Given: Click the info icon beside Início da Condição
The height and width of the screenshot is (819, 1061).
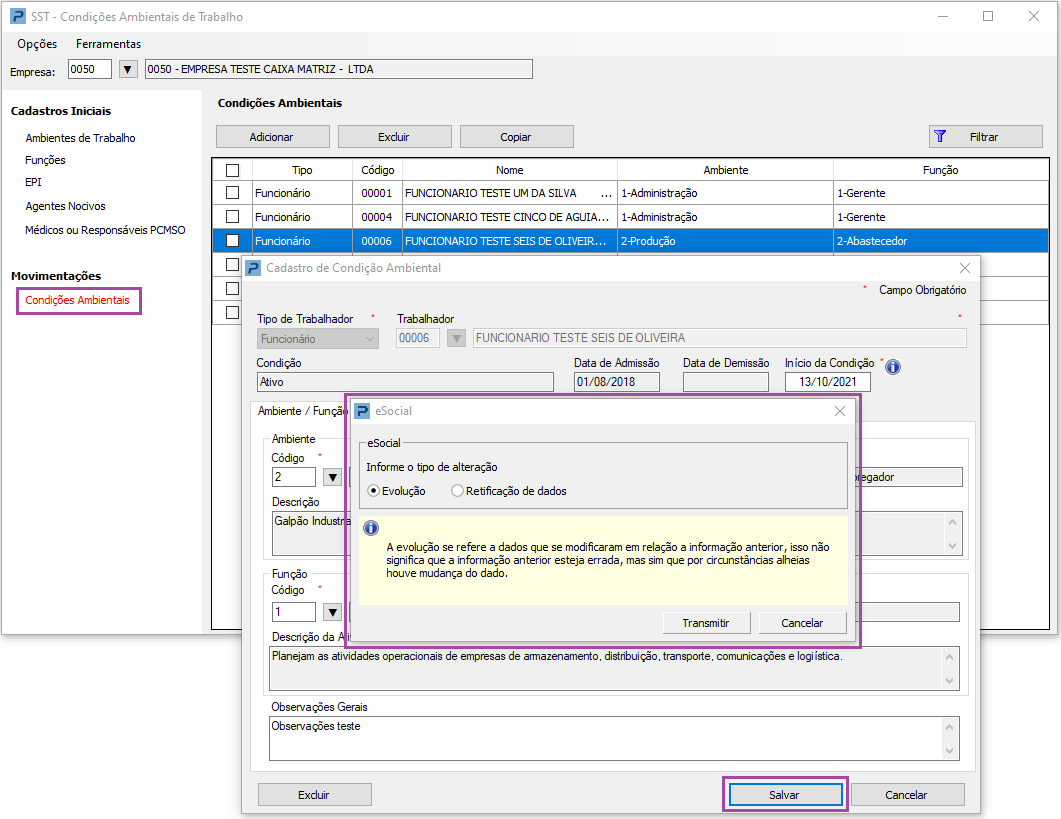Looking at the screenshot, I should pyautogui.click(x=893, y=367).
